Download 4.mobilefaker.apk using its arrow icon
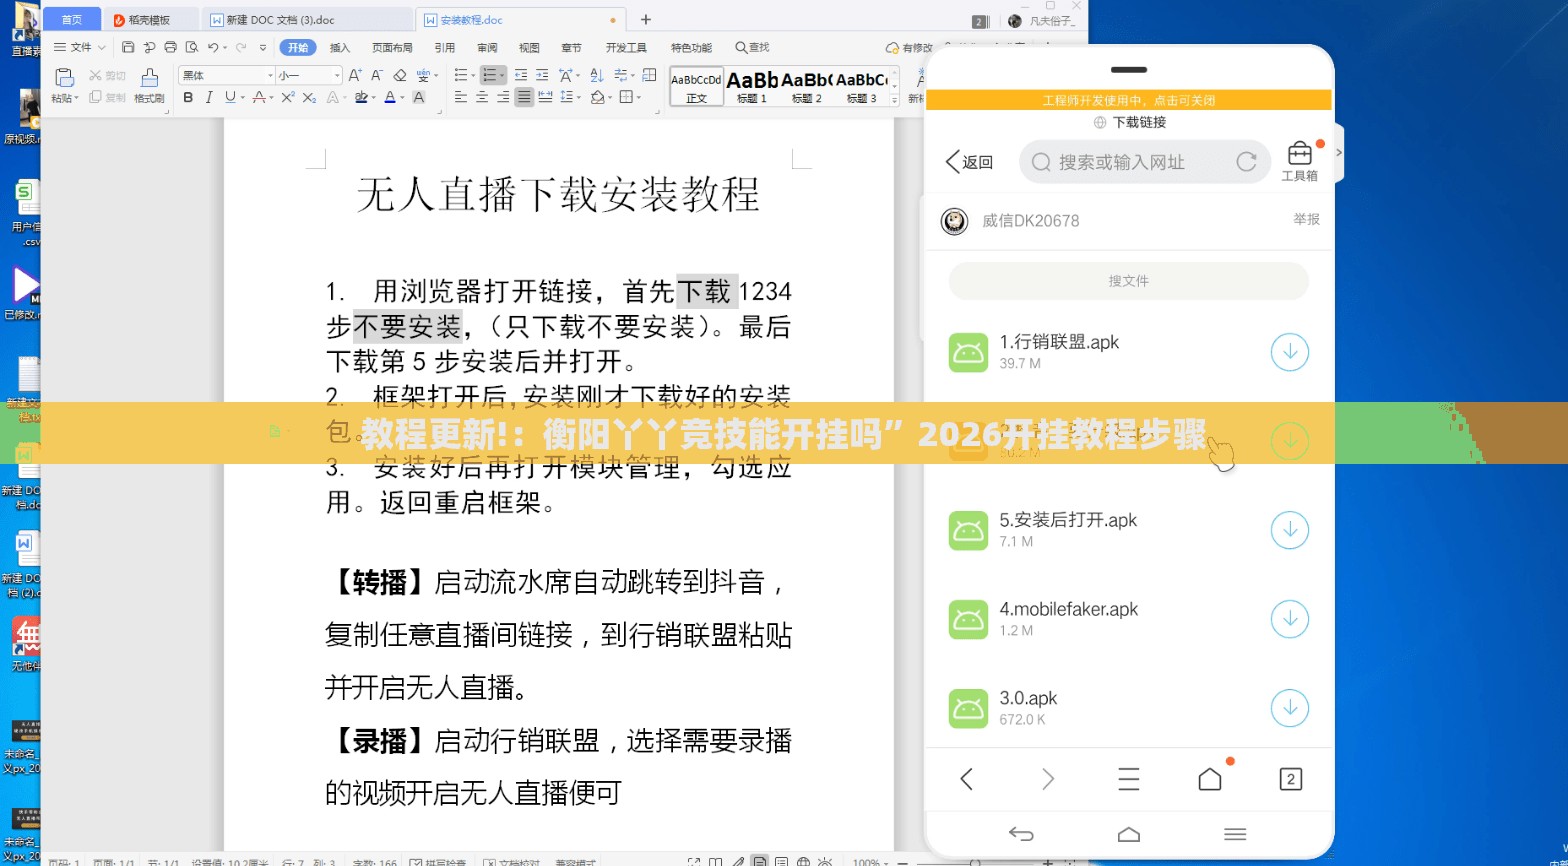Viewport: 1568px width, 866px height. (1290, 619)
